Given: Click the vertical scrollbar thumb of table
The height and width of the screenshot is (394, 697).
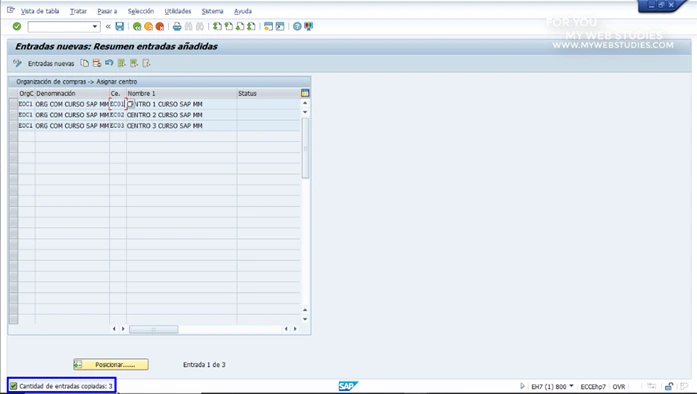Looking at the screenshot, I should 305,148.
